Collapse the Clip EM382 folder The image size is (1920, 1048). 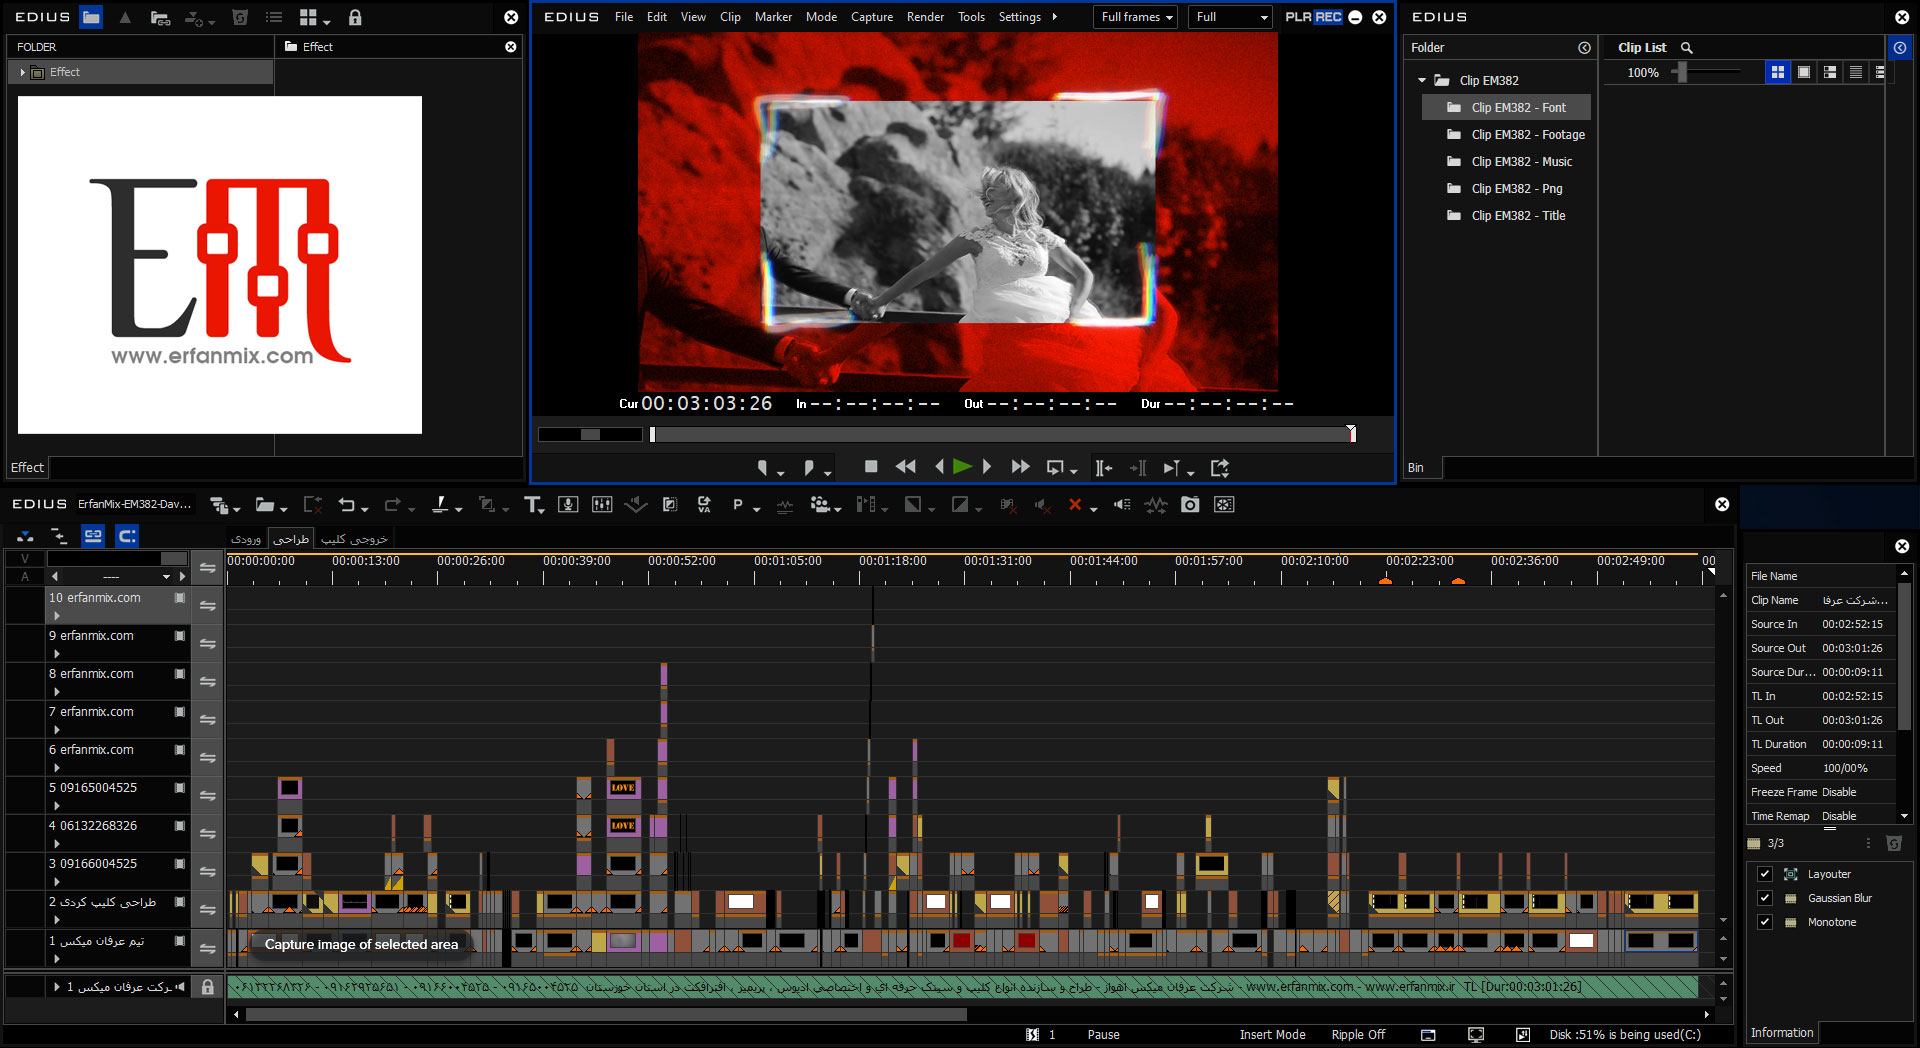point(1422,80)
